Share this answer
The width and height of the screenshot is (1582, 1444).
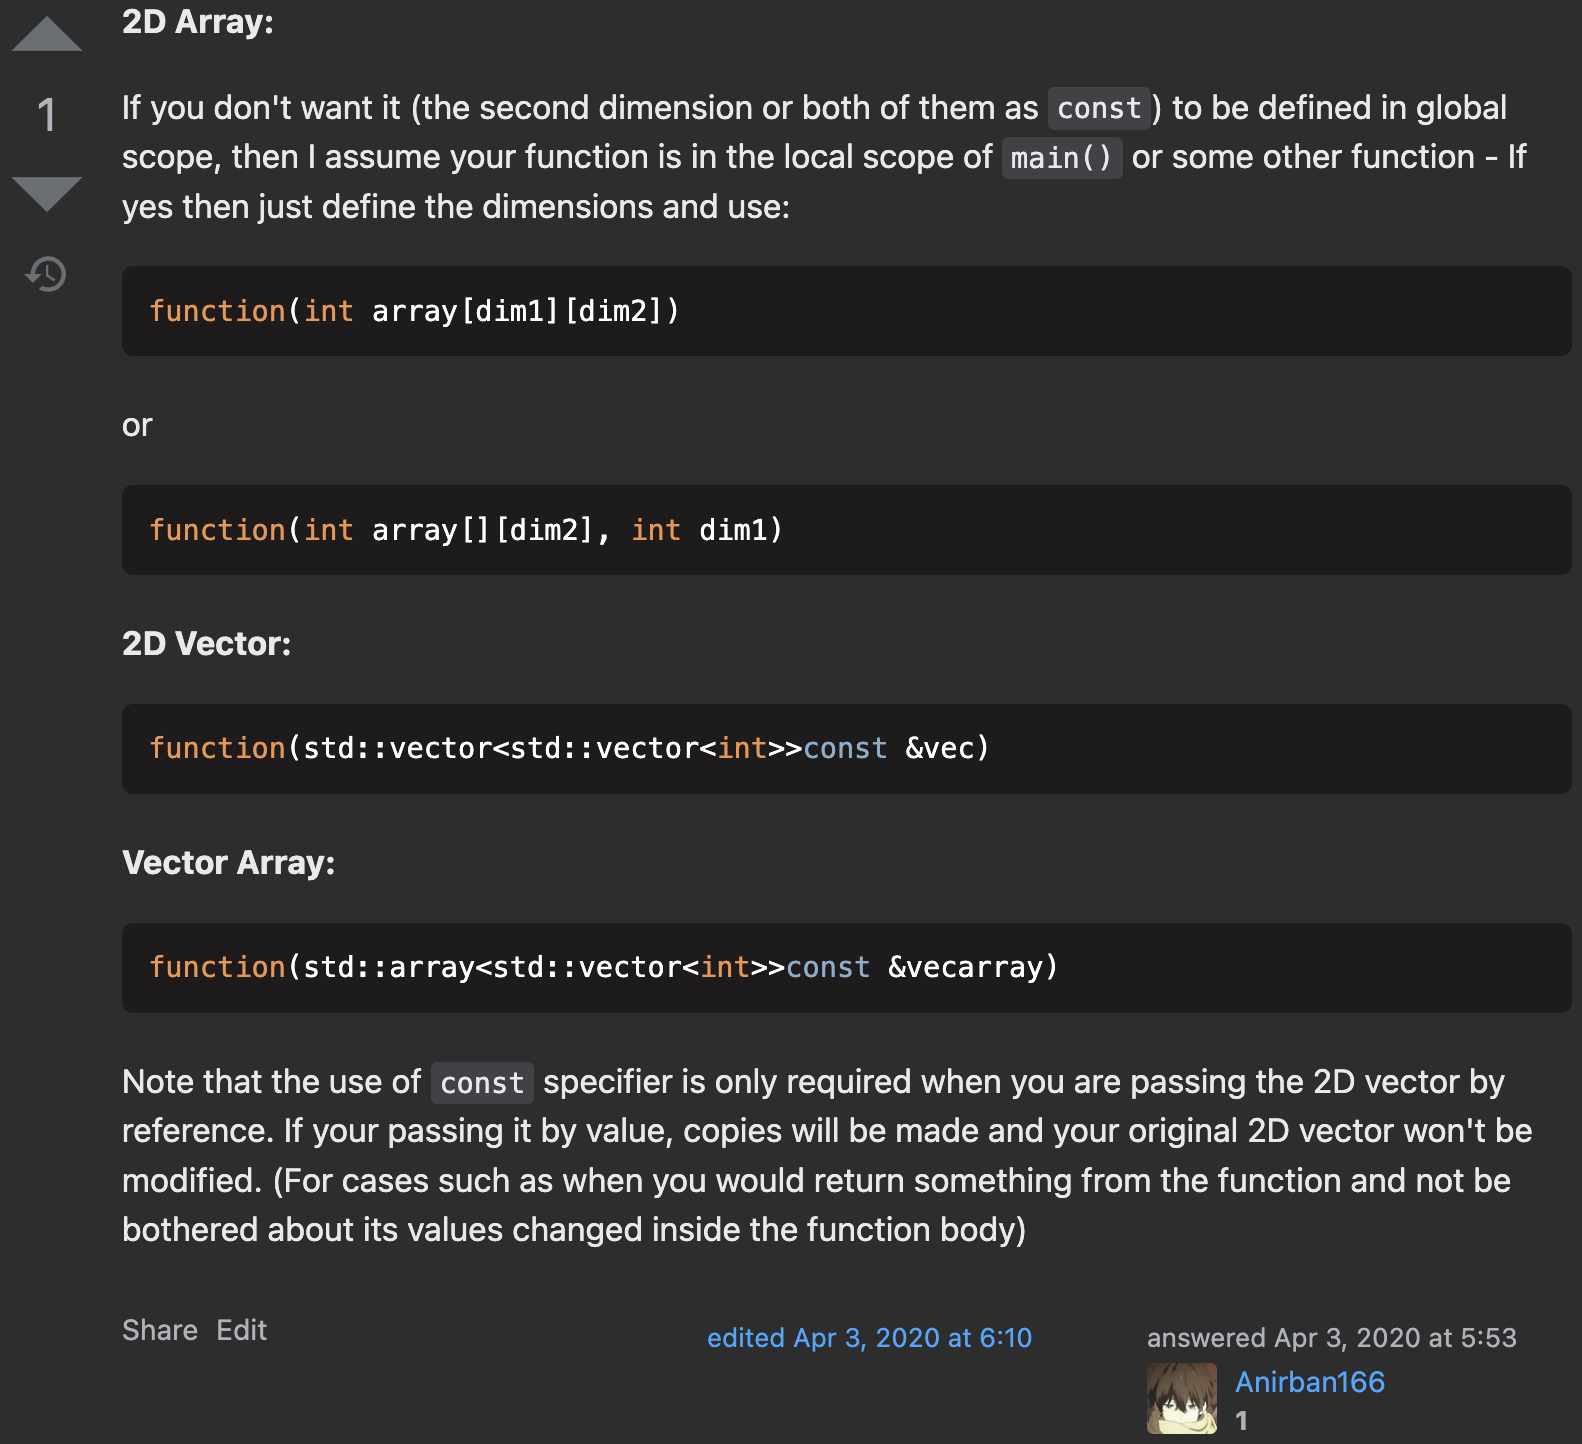coord(160,1330)
